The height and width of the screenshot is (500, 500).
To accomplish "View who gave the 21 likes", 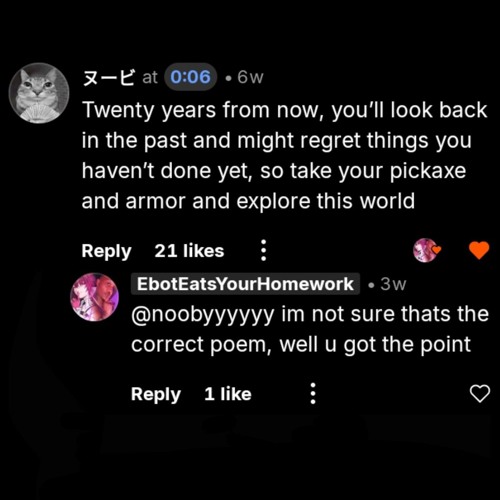I will (189, 251).
